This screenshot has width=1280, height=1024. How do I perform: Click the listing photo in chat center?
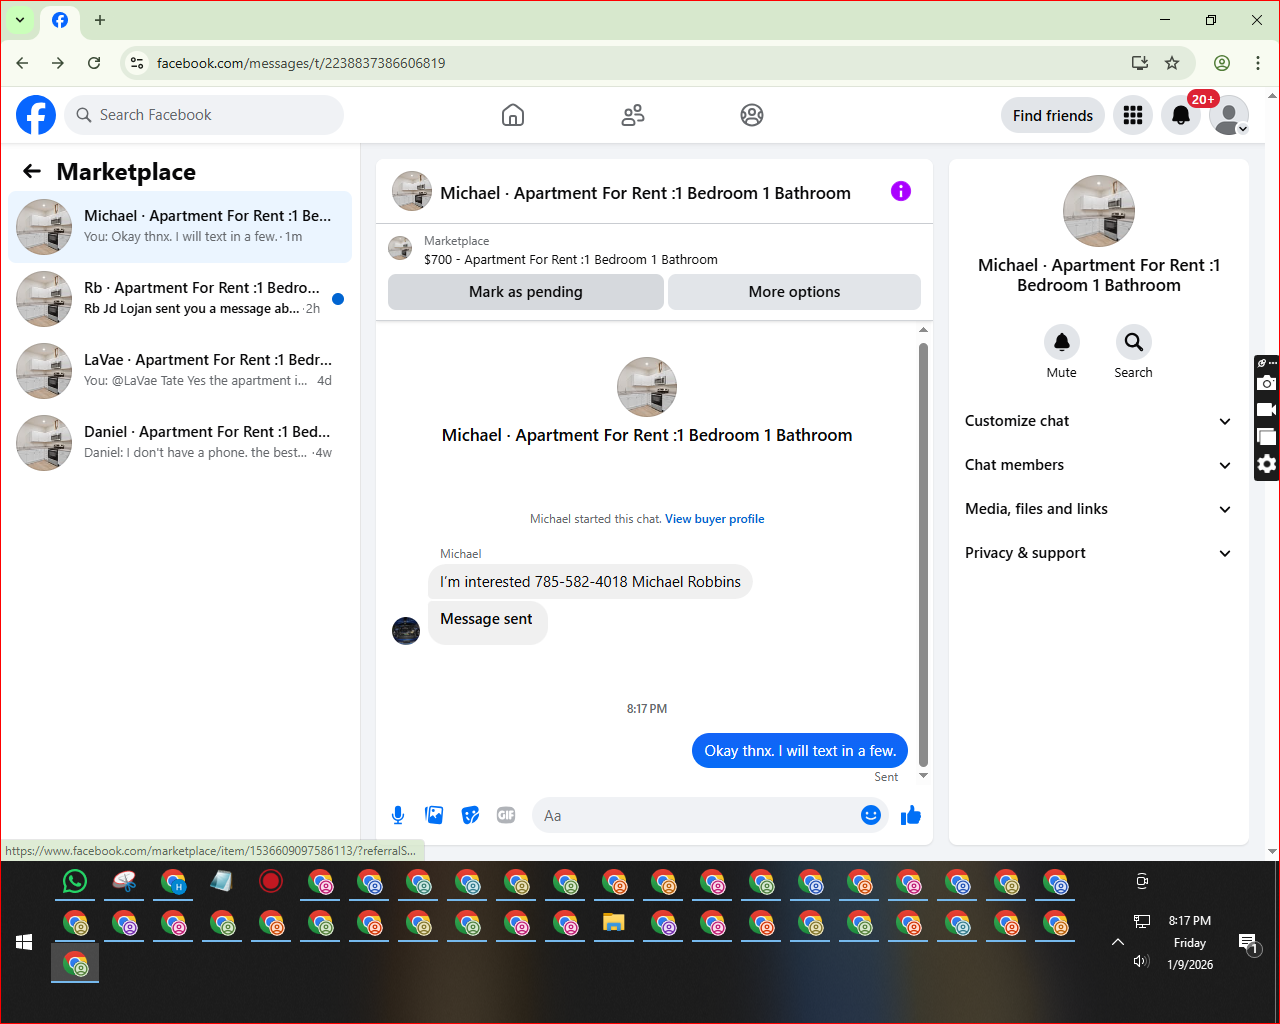(647, 387)
